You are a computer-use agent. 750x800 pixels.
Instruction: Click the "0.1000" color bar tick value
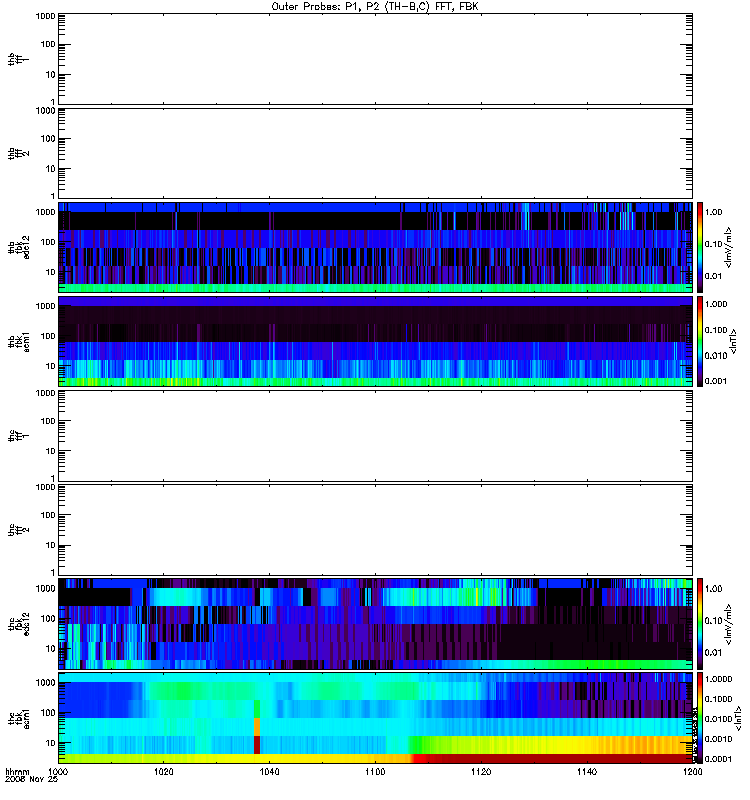tap(718, 699)
